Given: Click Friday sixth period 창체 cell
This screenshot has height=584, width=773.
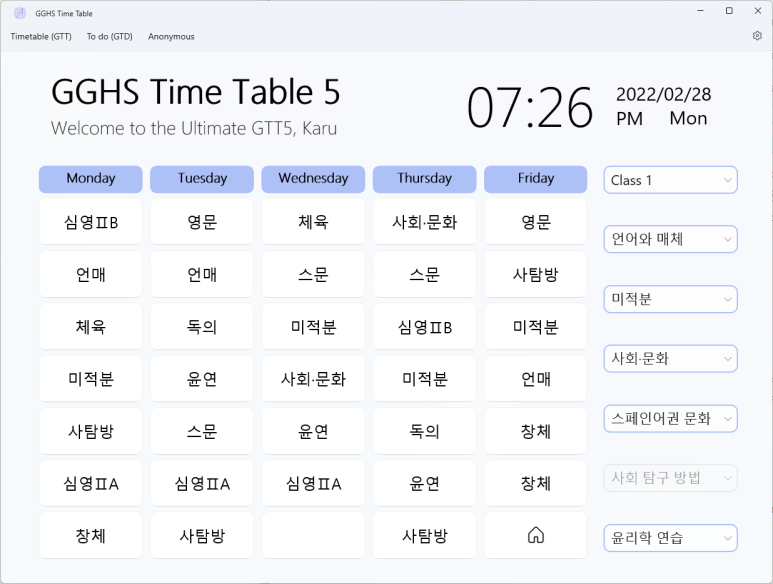Looking at the screenshot, I should pos(536,483).
